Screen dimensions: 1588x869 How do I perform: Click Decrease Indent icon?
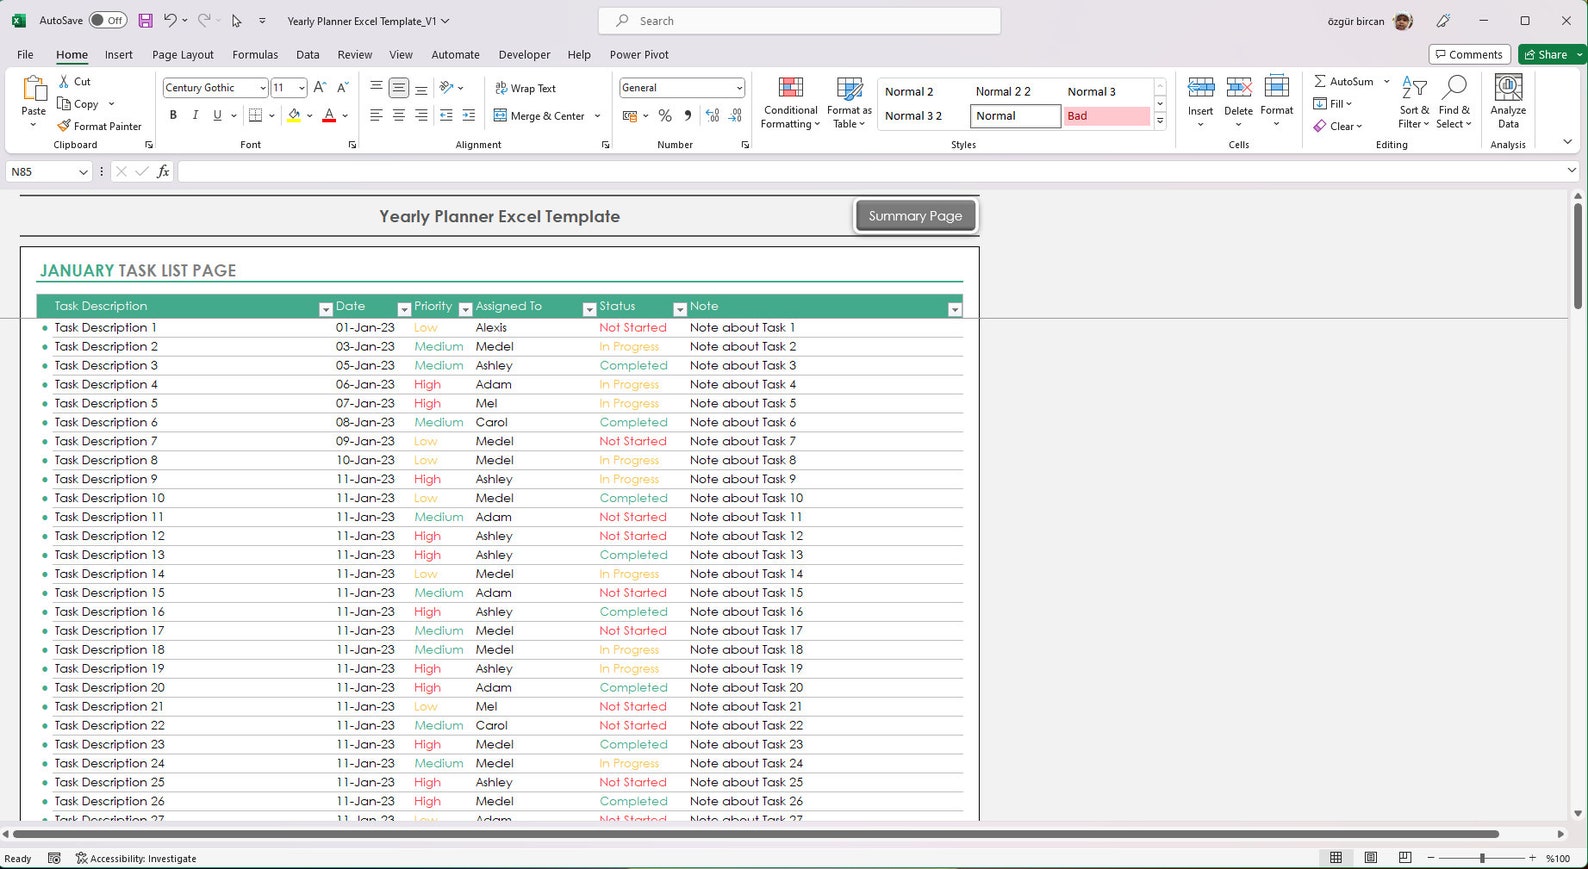coord(446,116)
